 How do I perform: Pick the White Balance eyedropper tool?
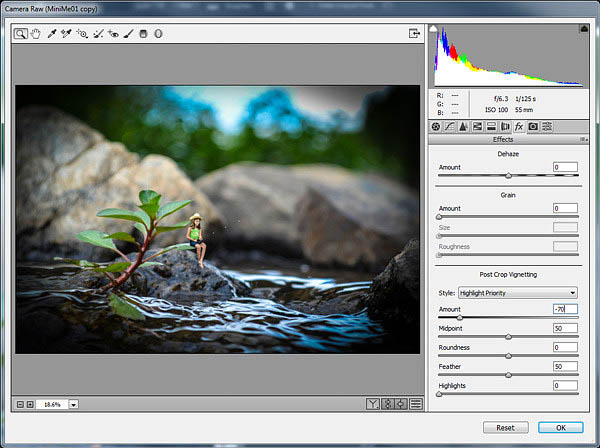pyautogui.click(x=52, y=34)
